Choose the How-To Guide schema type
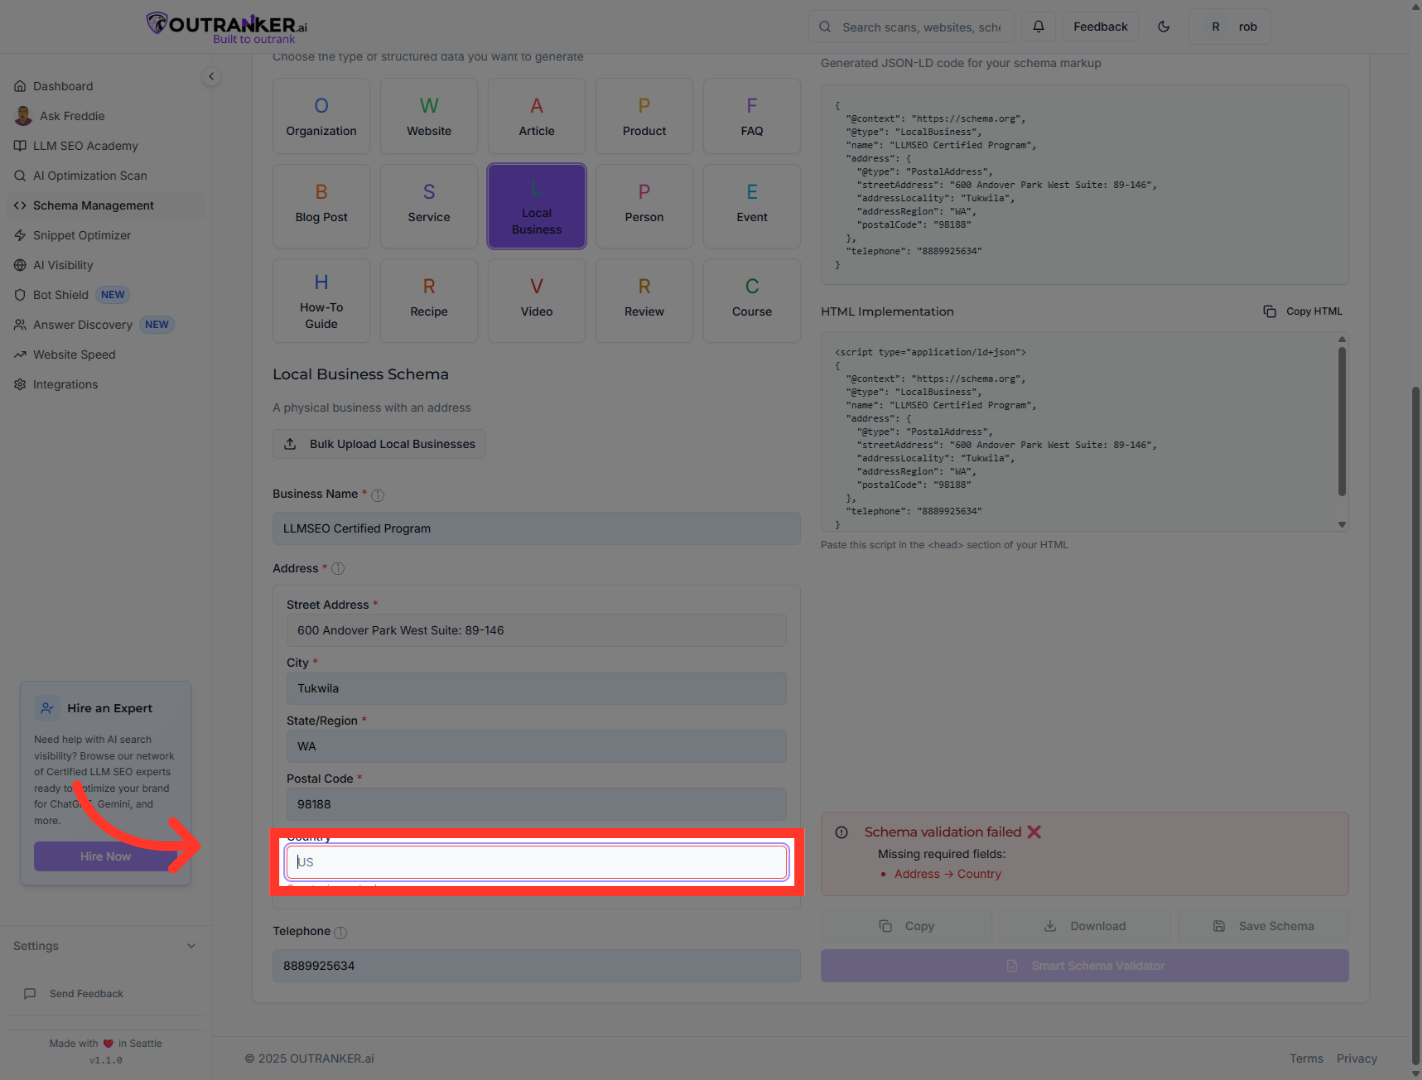This screenshot has height=1080, width=1422. pyautogui.click(x=321, y=301)
